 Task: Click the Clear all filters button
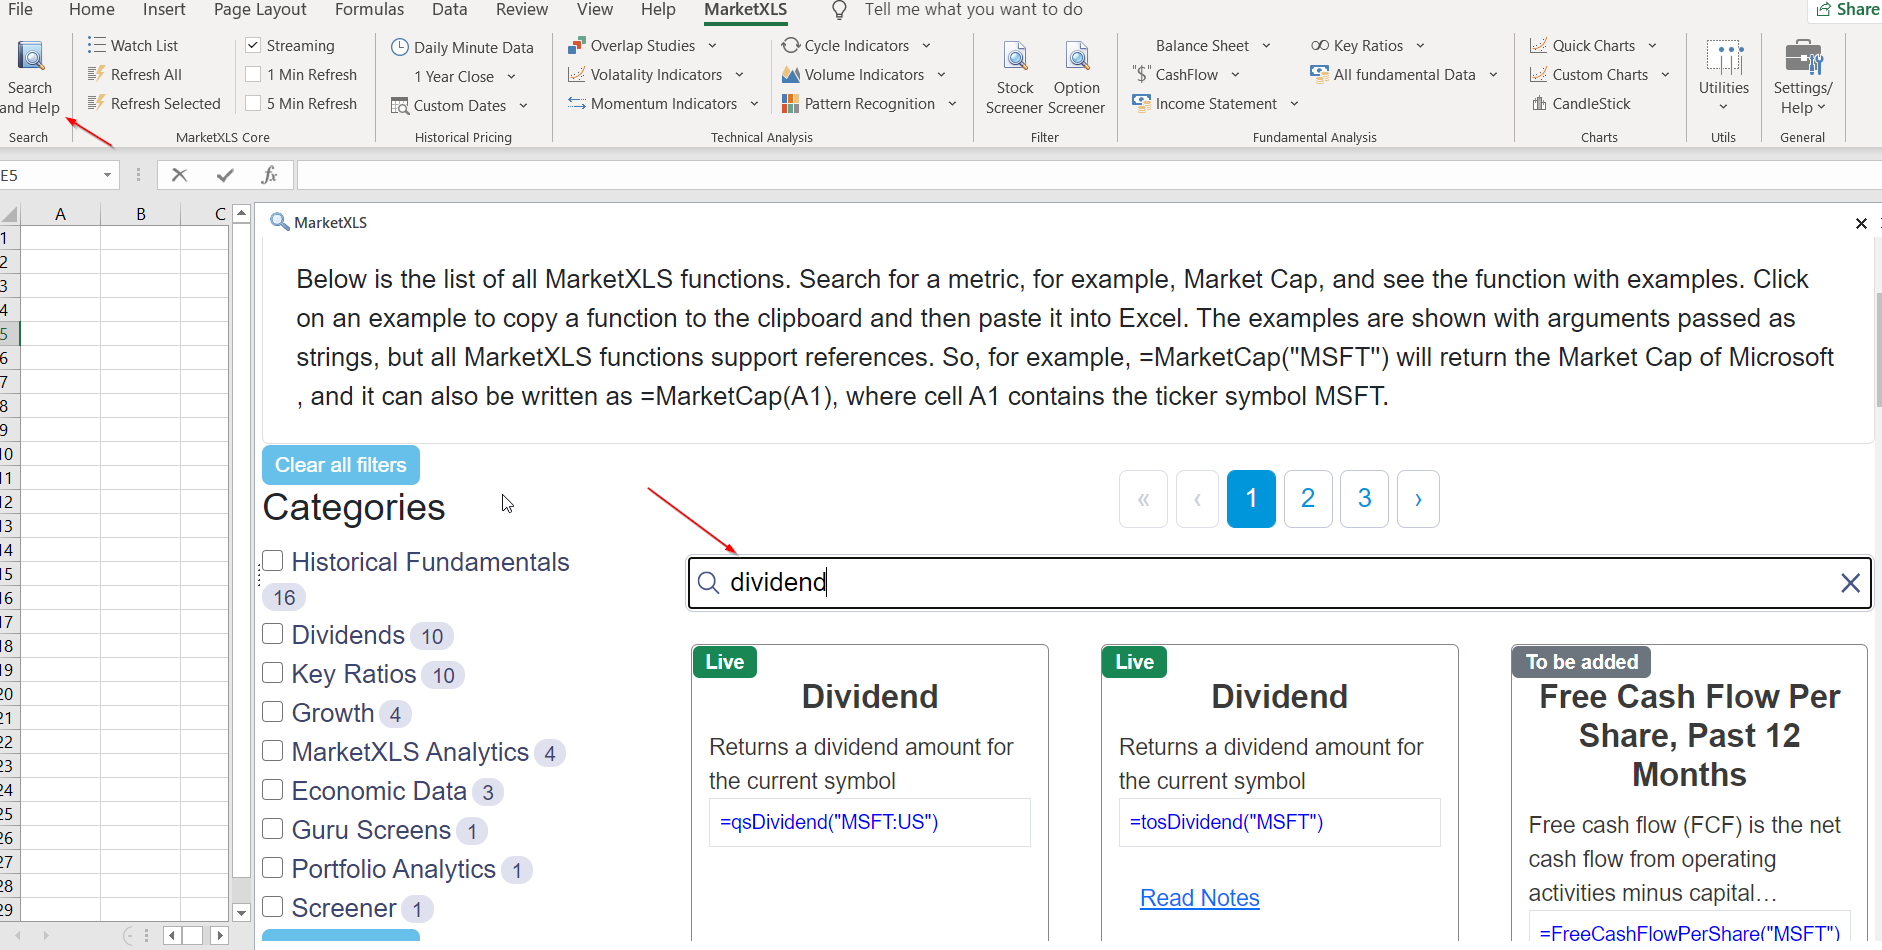coord(340,464)
